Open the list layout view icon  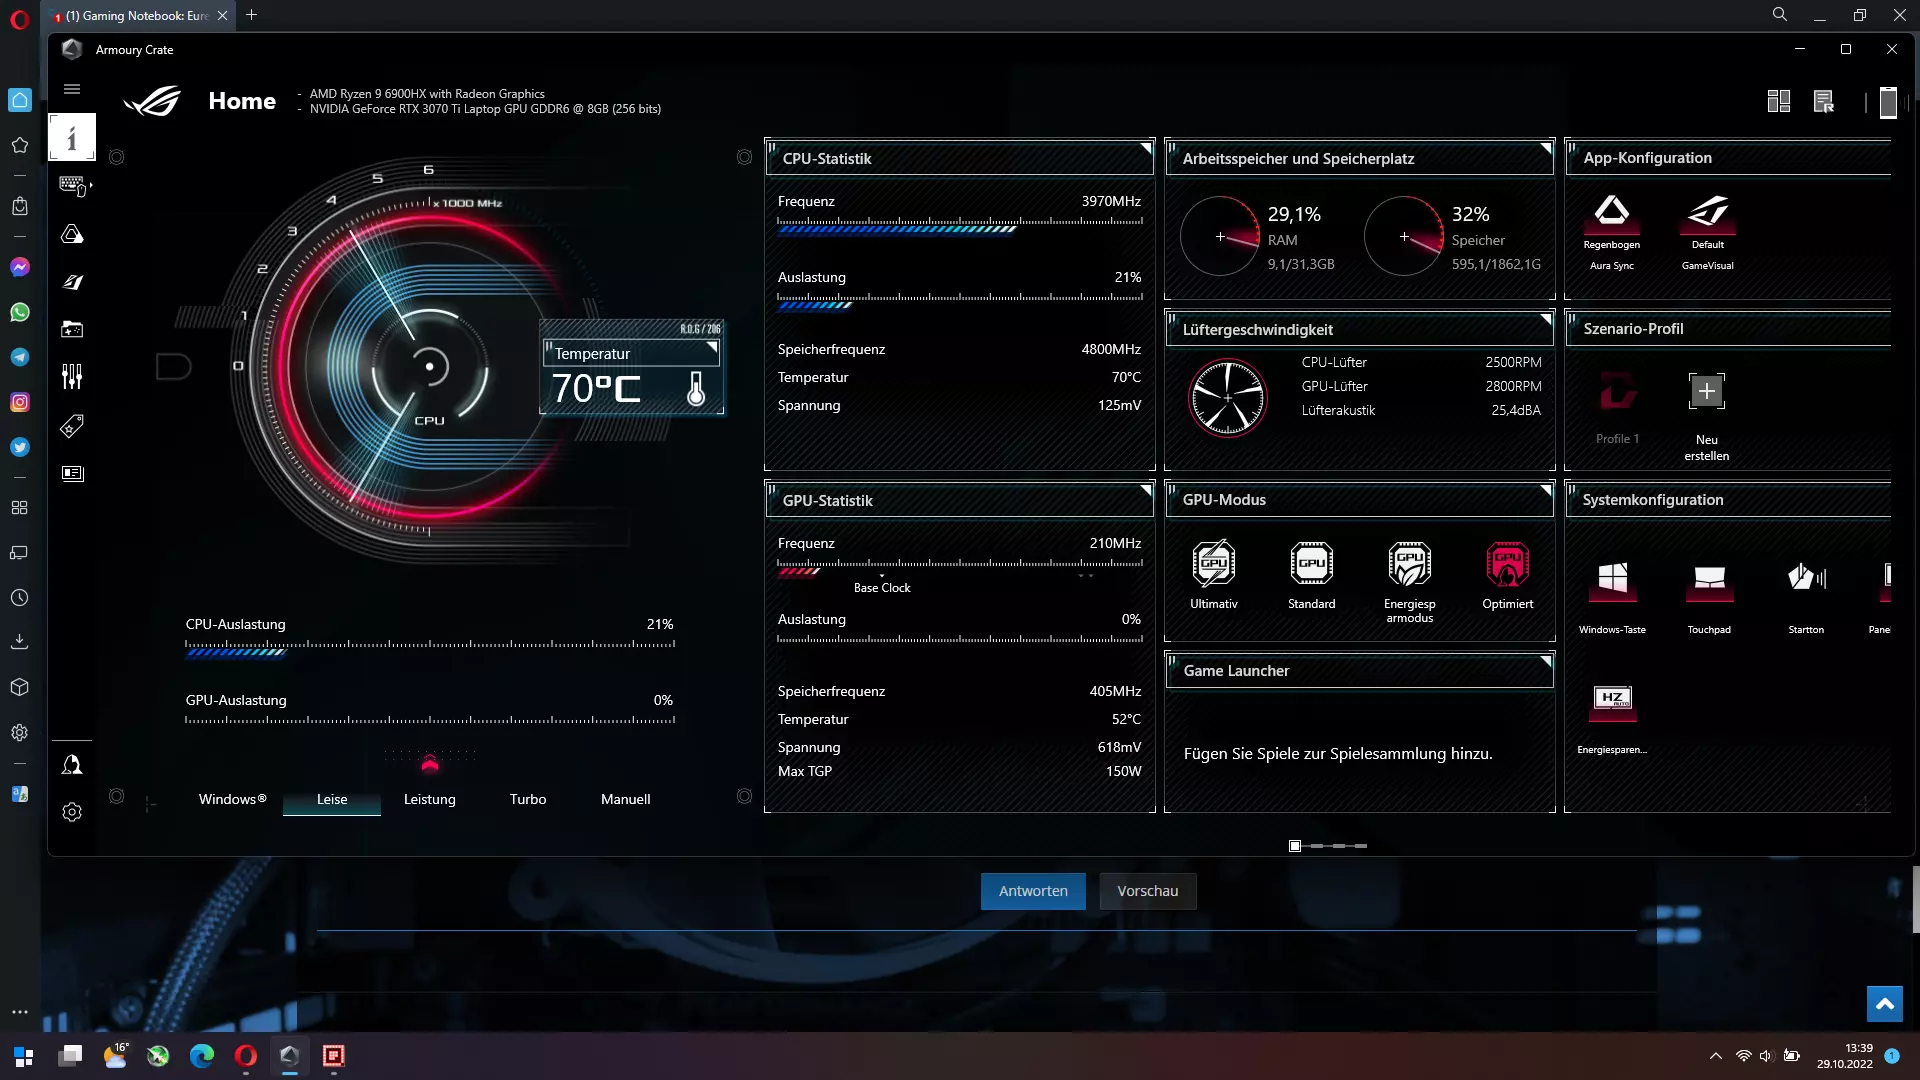tap(1824, 101)
